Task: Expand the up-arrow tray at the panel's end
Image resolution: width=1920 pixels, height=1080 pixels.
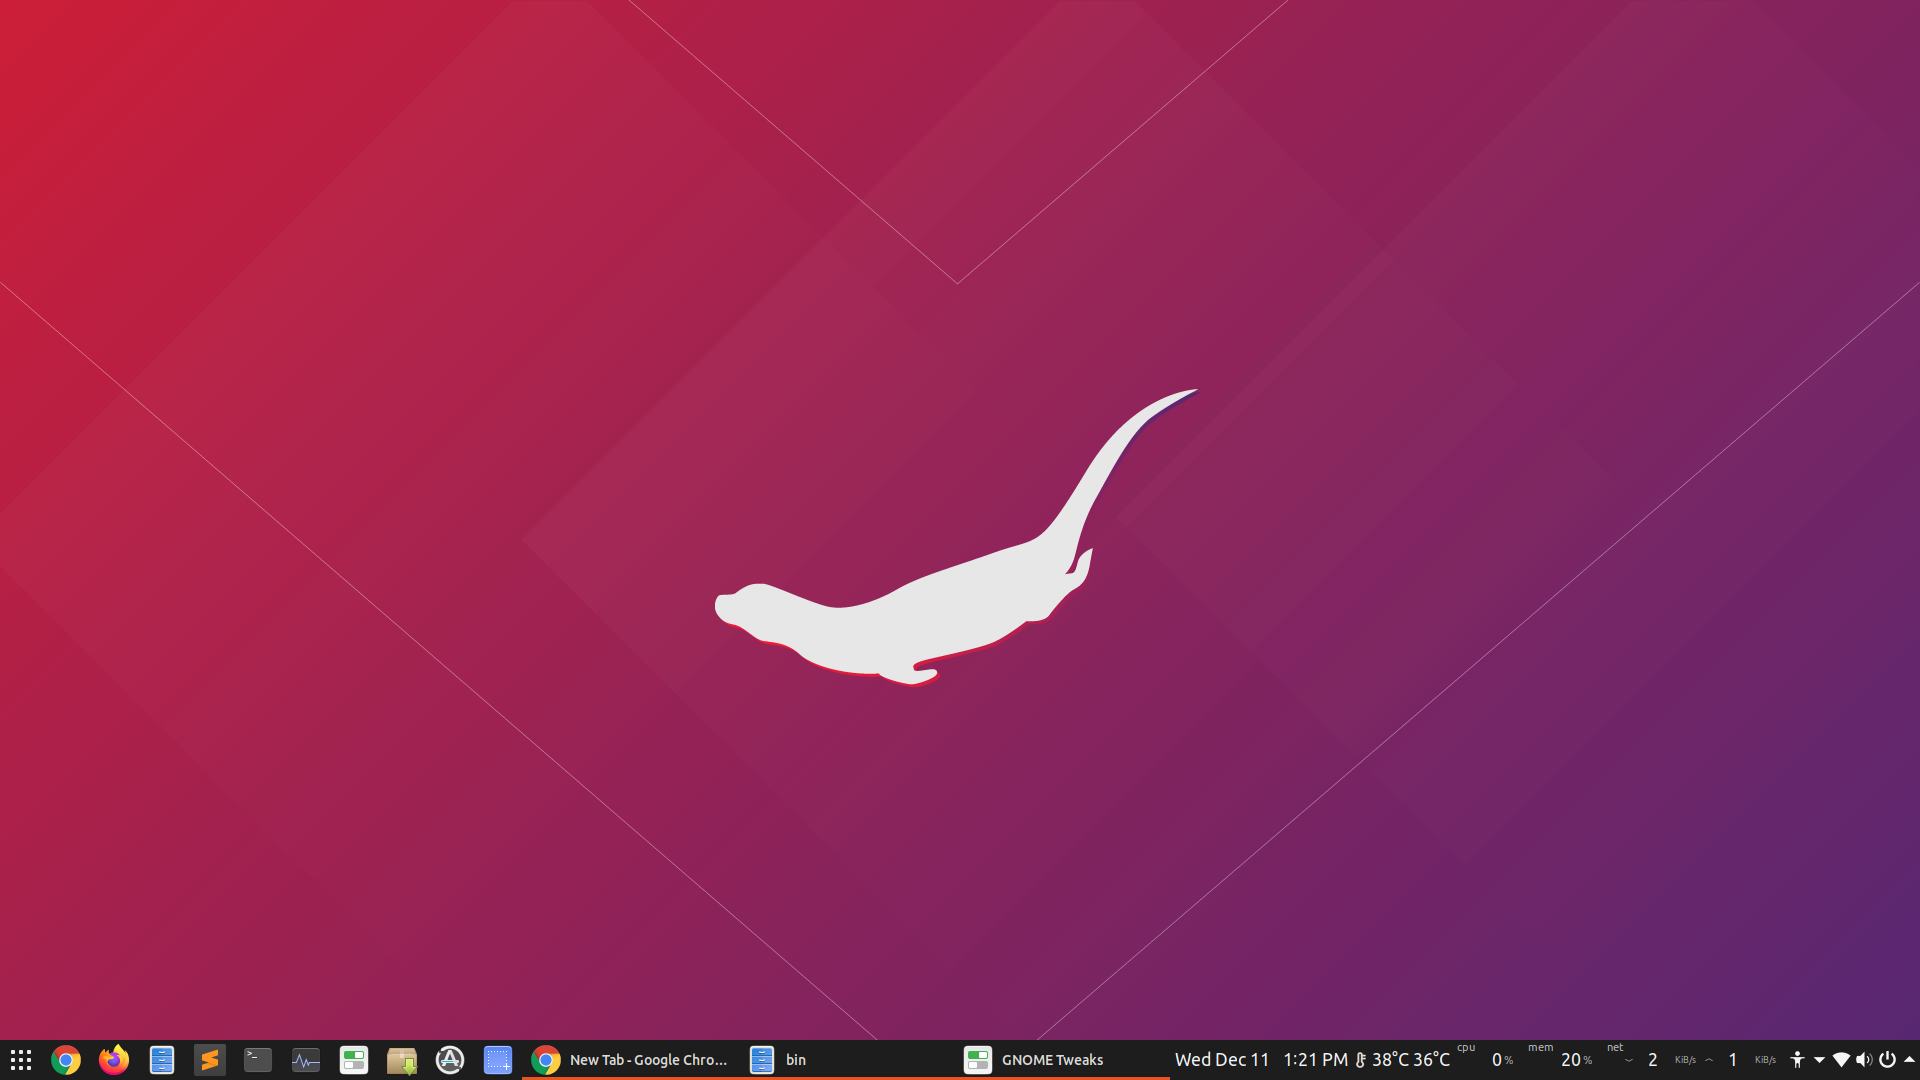Action: pyautogui.click(x=1909, y=1060)
